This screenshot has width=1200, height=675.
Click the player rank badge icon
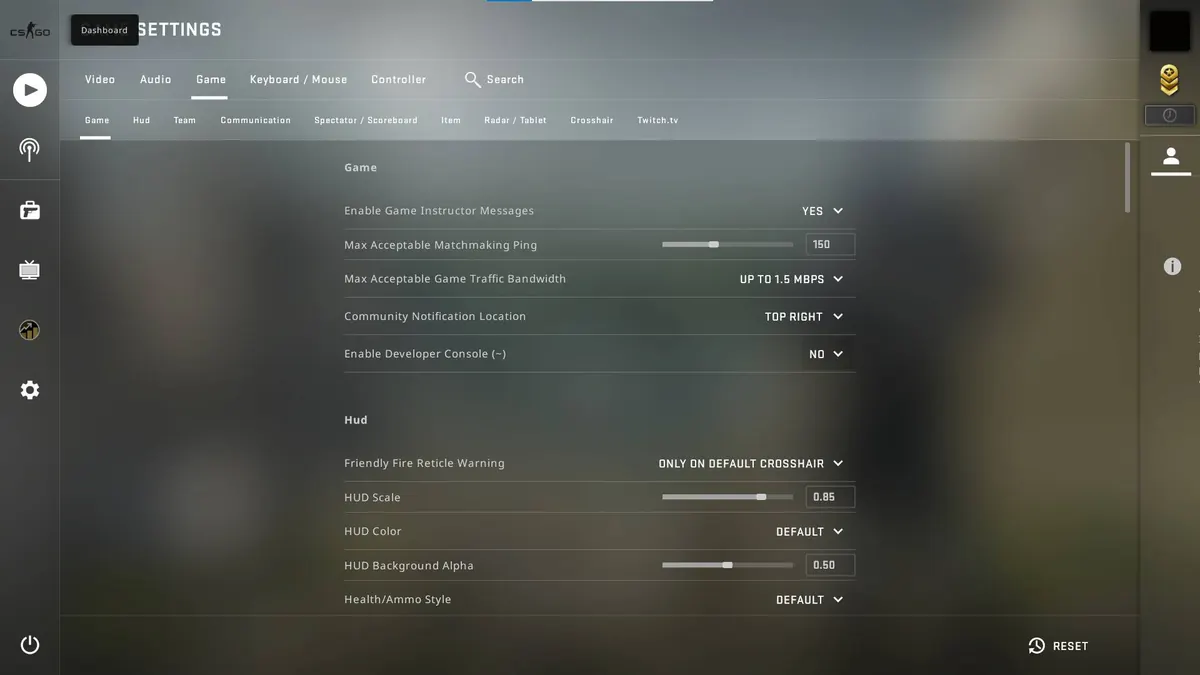coord(1169,80)
